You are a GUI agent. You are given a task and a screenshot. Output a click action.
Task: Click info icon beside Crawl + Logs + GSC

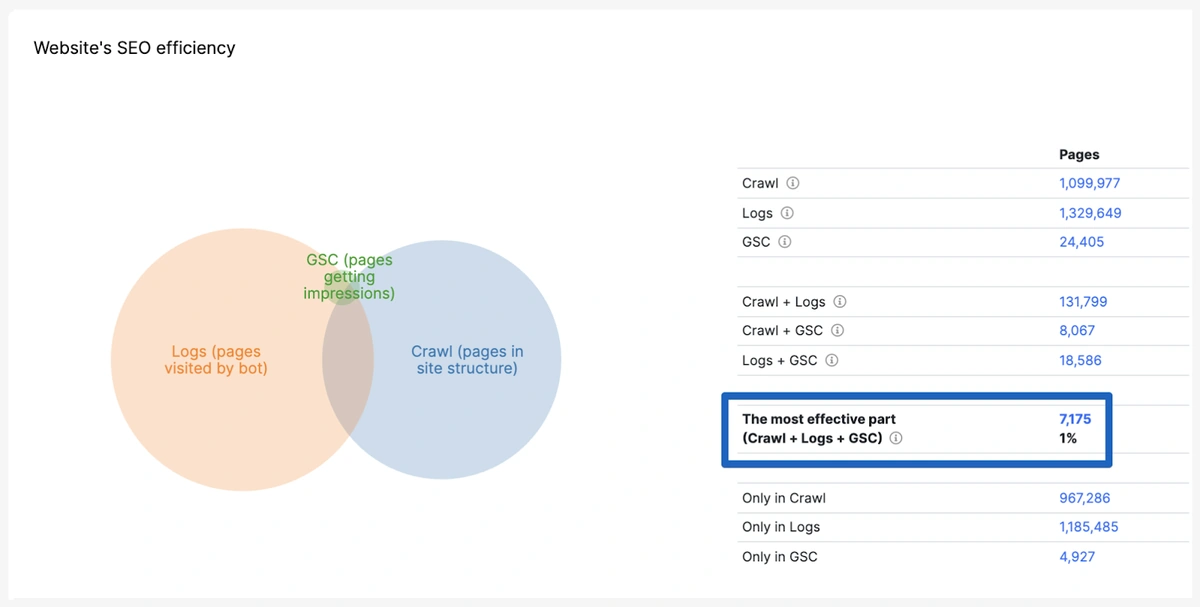(896, 438)
